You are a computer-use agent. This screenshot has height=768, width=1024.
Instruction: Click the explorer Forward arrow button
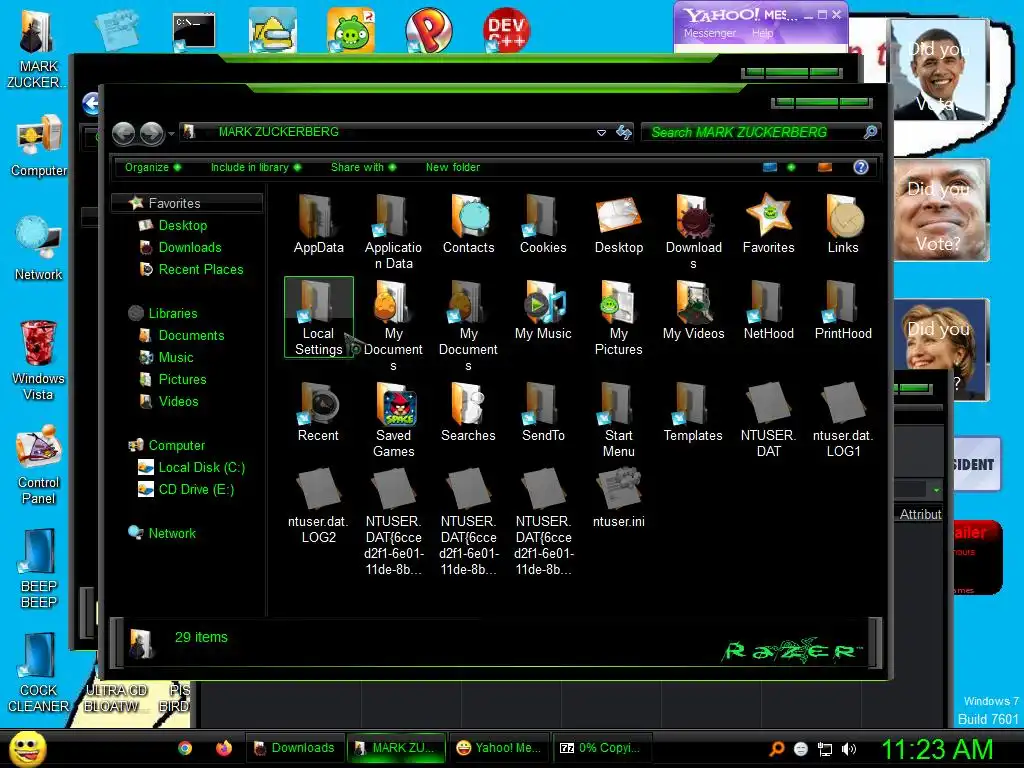pyautogui.click(x=152, y=133)
